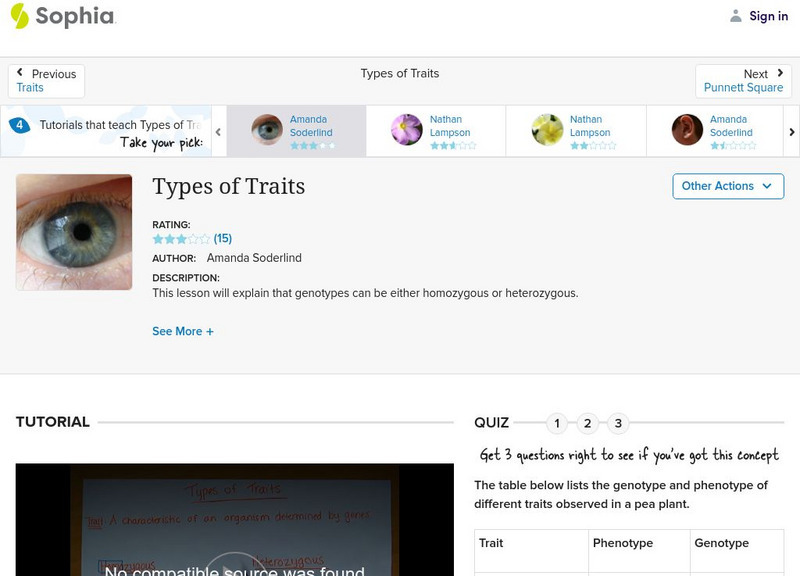
Task: Click the left chevron of the tutorial carousel
Action: (217, 131)
